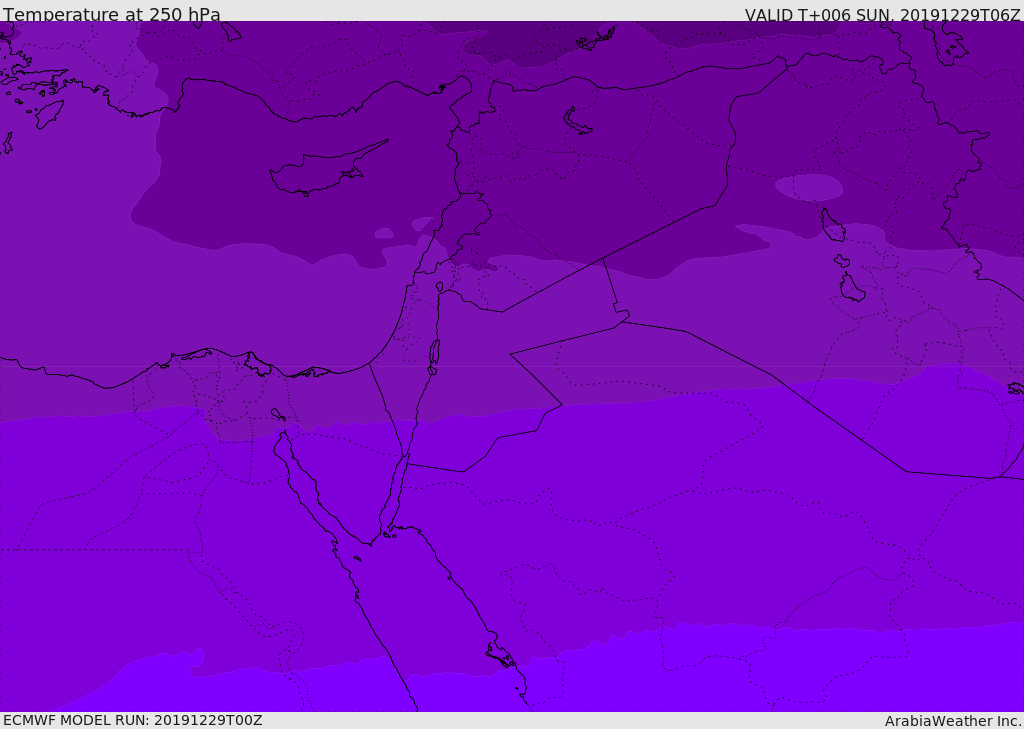Click the small light oval temperature patch in Iraq
This screenshot has width=1024, height=729.
808,187
